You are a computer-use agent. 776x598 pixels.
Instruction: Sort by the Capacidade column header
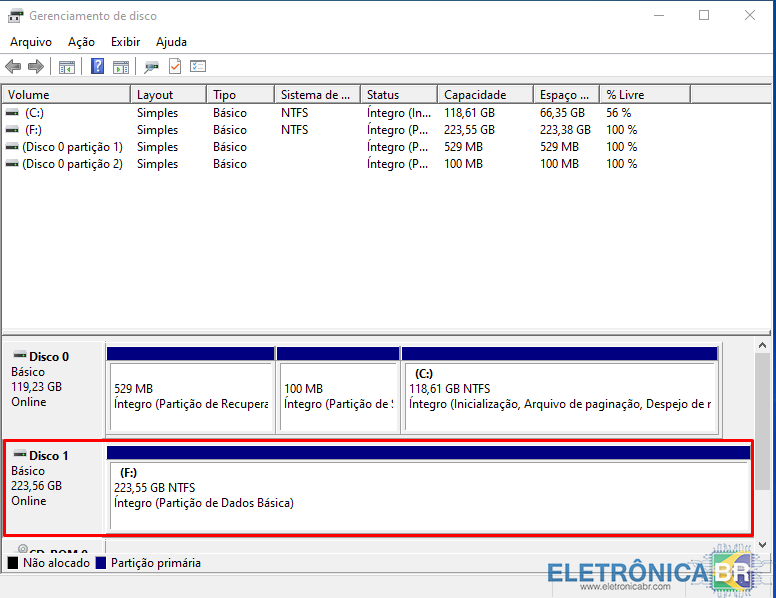coord(484,95)
